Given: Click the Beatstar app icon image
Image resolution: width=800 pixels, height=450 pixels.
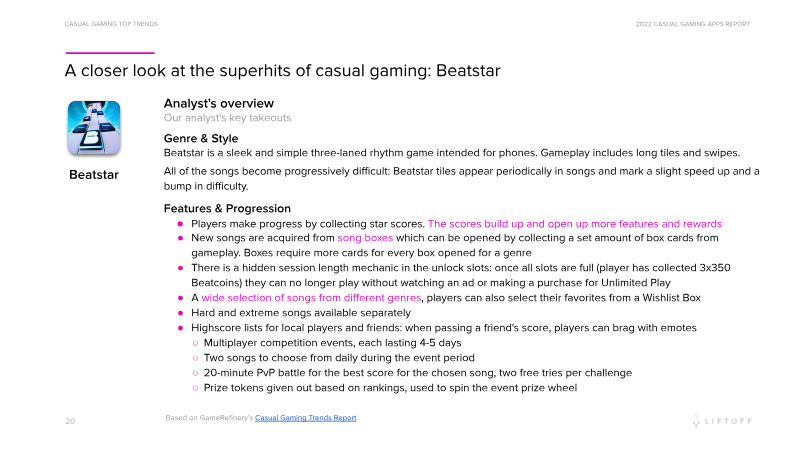Looking at the screenshot, I should [x=93, y=127].
